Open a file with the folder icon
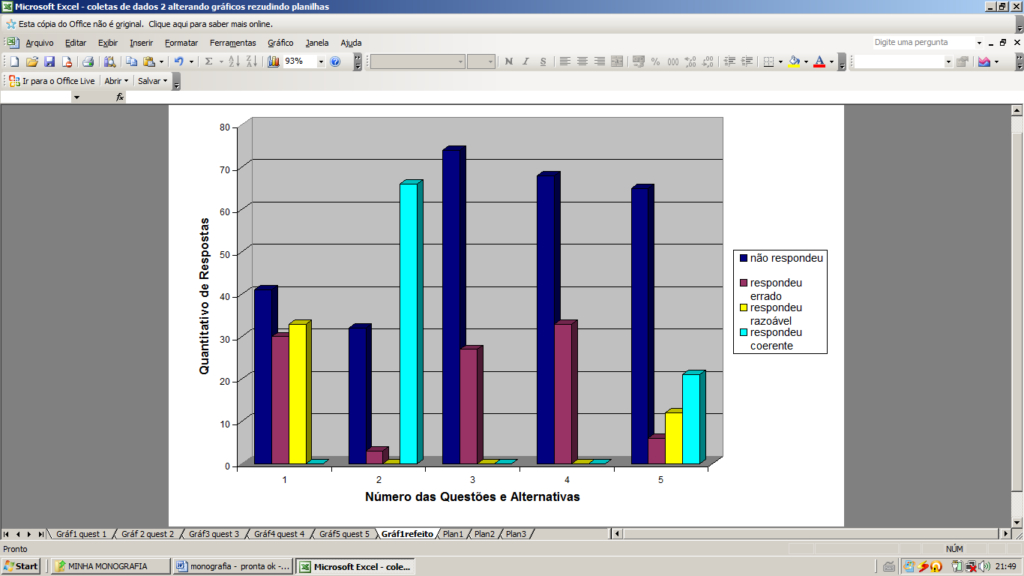The width and height of the screenshot is (1024, 576). (32, 62)
